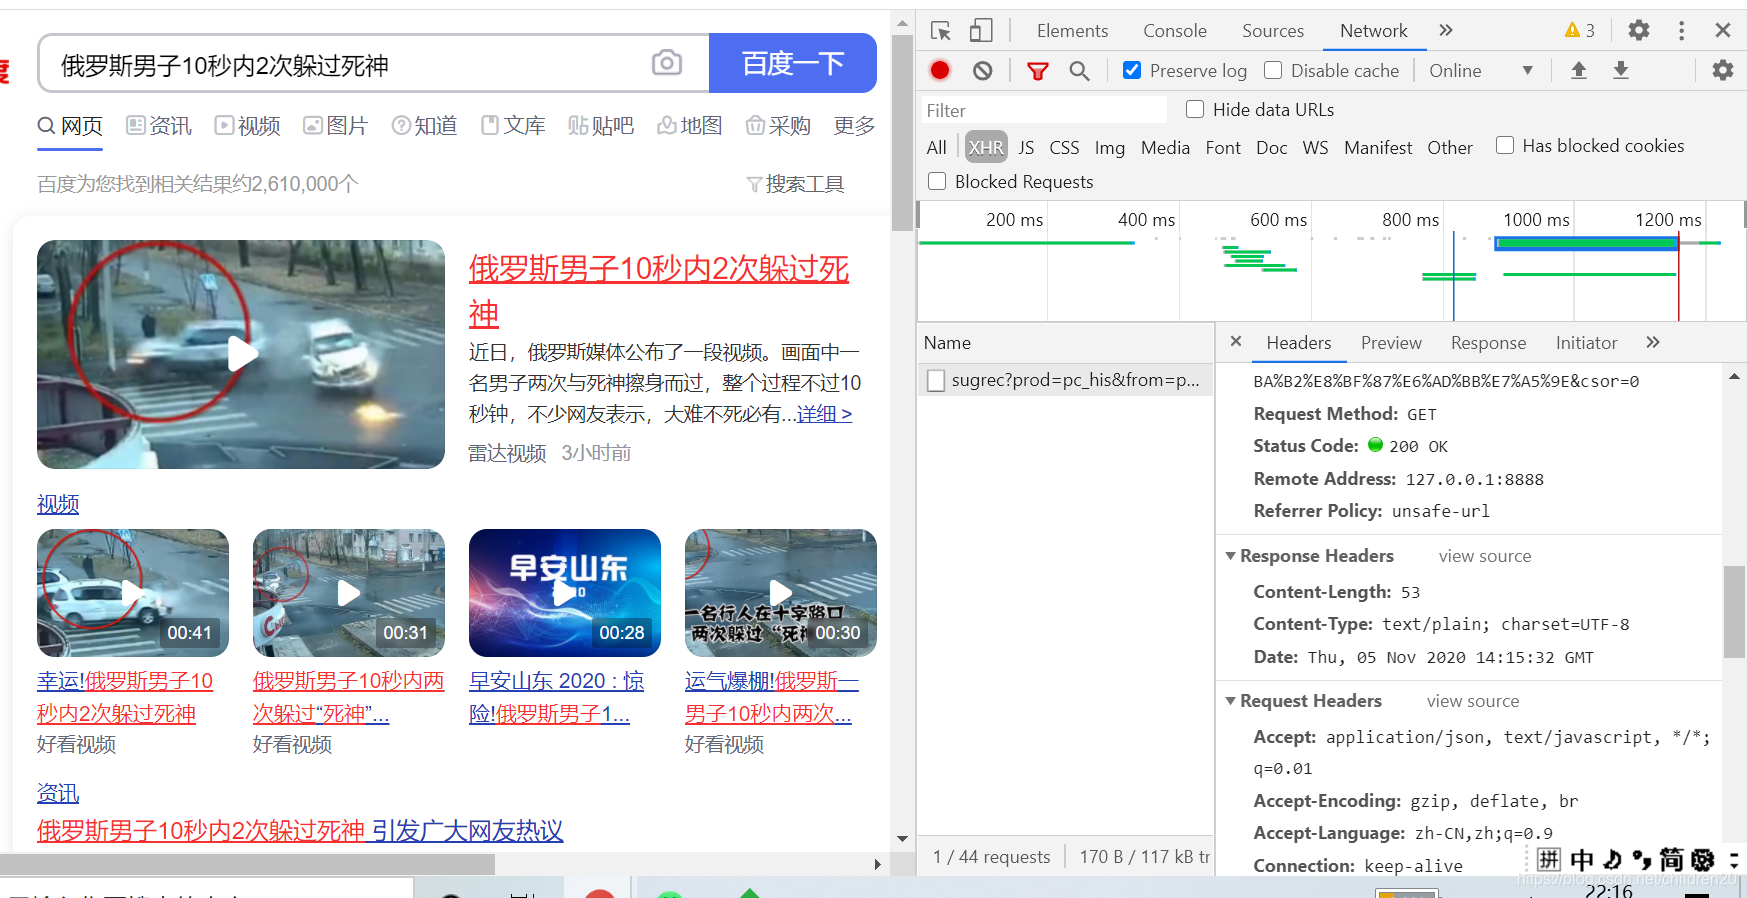Click the export HAR download arrow
1747x898 pixels.
(1621, 70)
